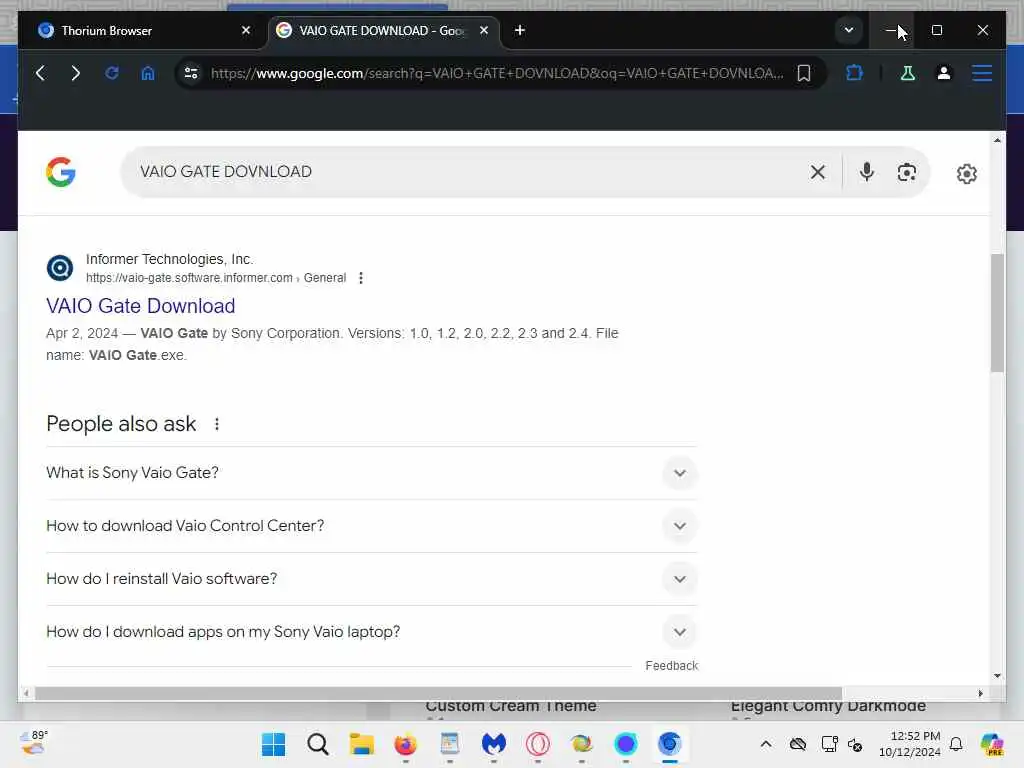The width and height of the screenshot is (1024, 768).
Task: Click the address bar URL
Action: tap(496, 73)
